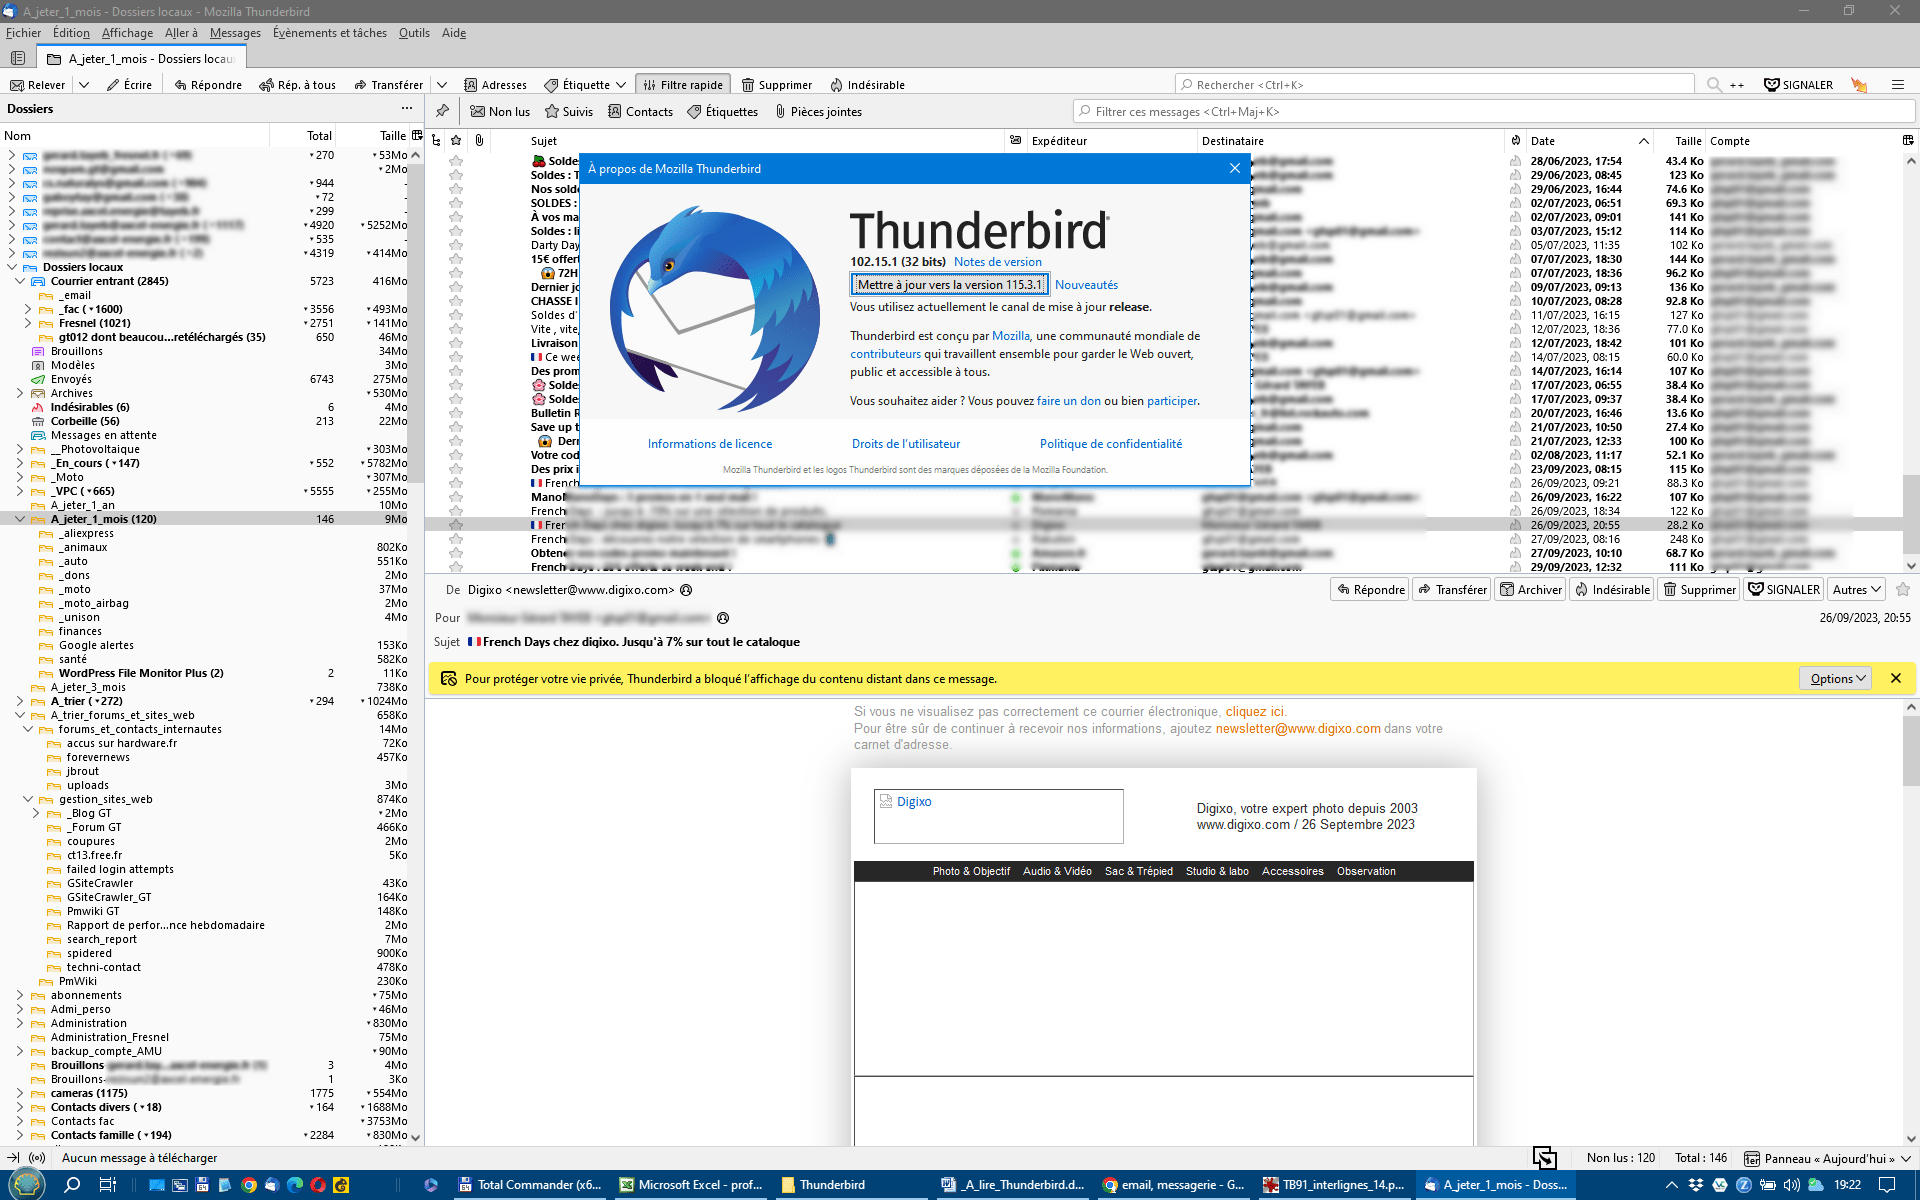Image resolution: width=1920 pixels, height=1200 pixels.
Task: Open the Étiquette dropdown in toolbar
Action: 585,85
